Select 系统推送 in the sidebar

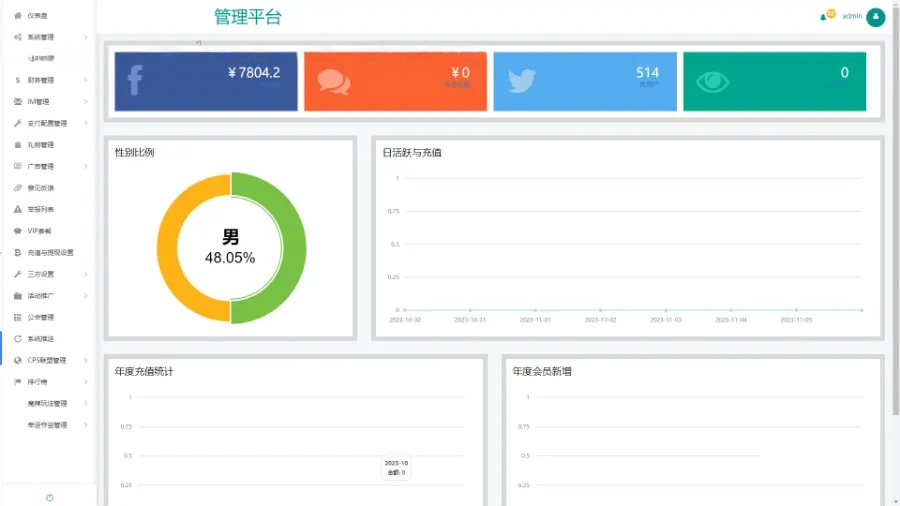(x=42, y=339)
